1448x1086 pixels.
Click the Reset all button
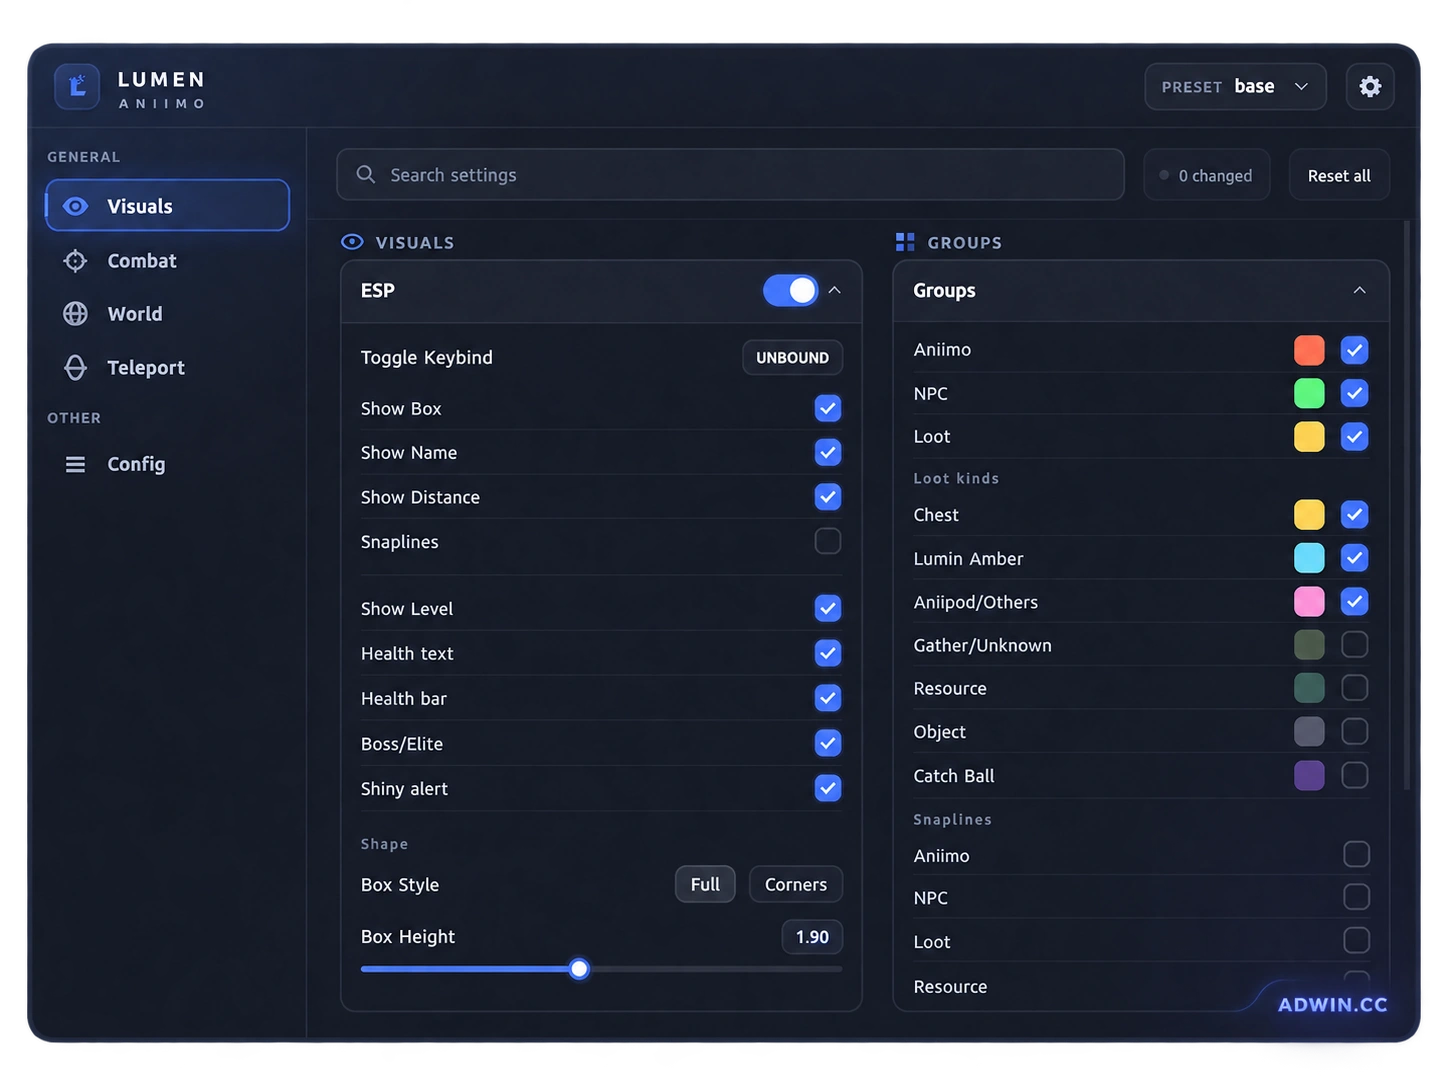coord(1339,175)
